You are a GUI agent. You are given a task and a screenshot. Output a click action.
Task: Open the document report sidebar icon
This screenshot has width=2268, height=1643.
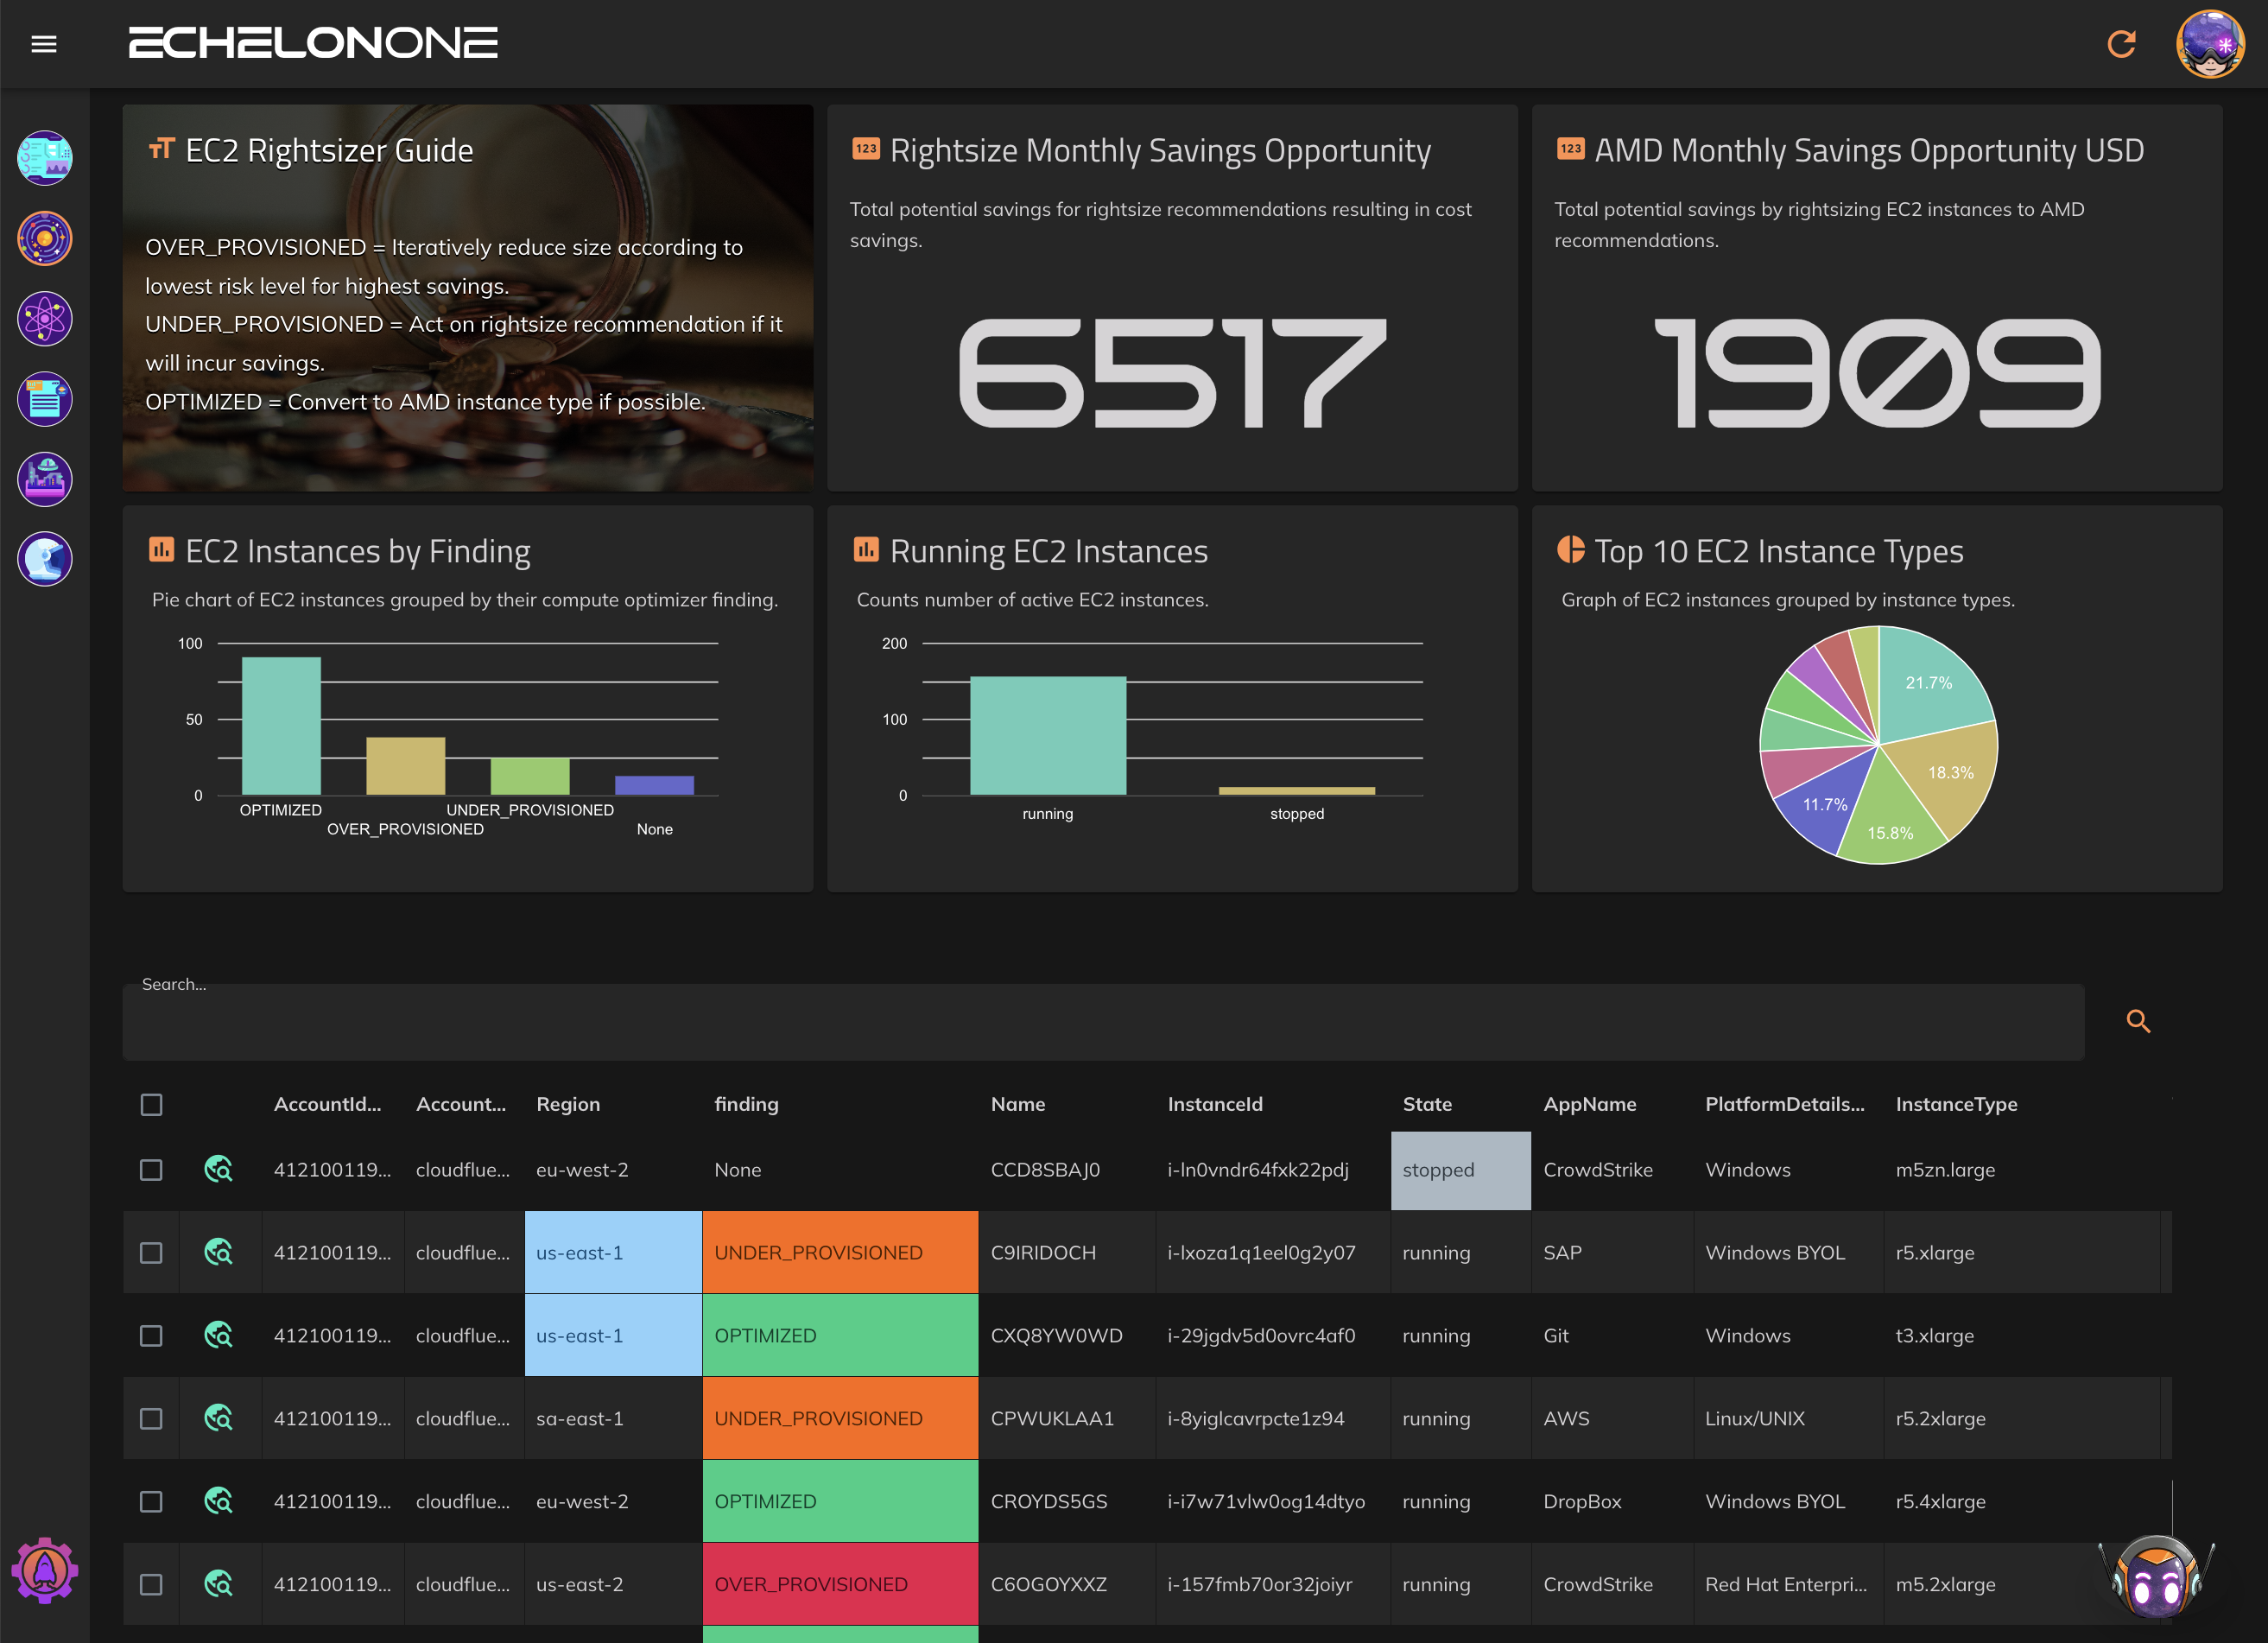point(45,399)
